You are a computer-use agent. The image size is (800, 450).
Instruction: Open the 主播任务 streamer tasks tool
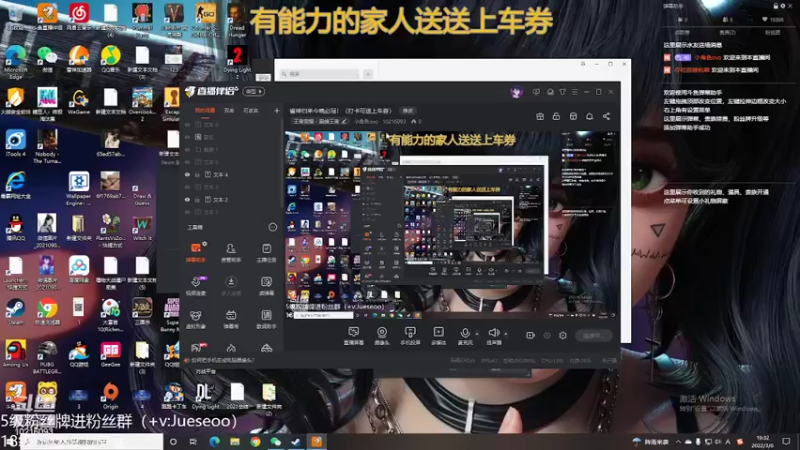tap(266, 252)
